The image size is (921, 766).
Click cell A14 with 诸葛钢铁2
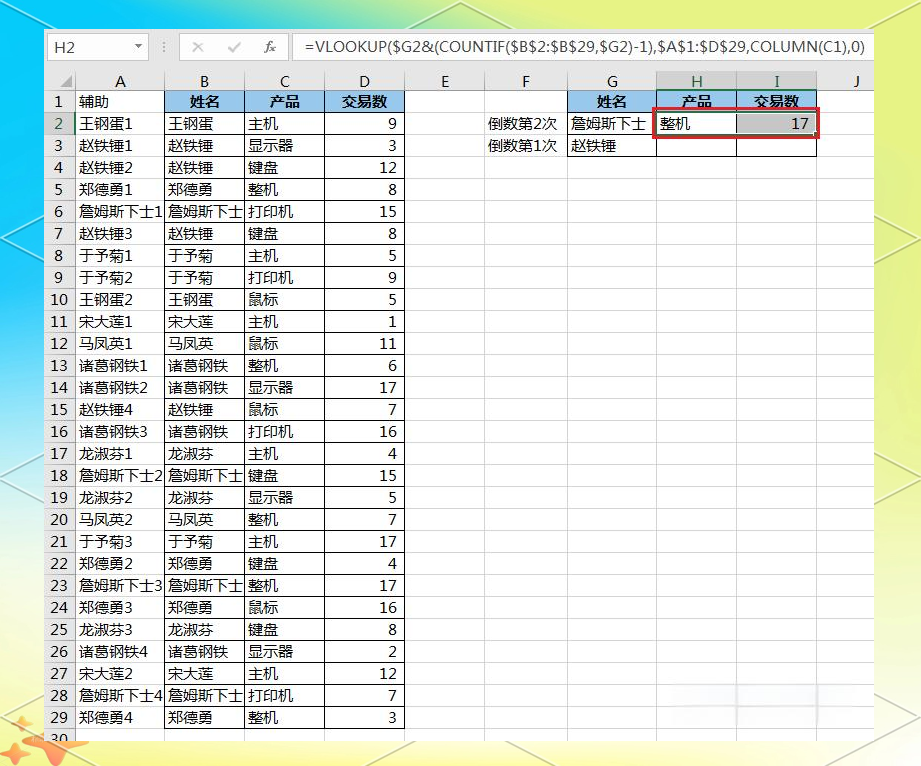point(120,388)
